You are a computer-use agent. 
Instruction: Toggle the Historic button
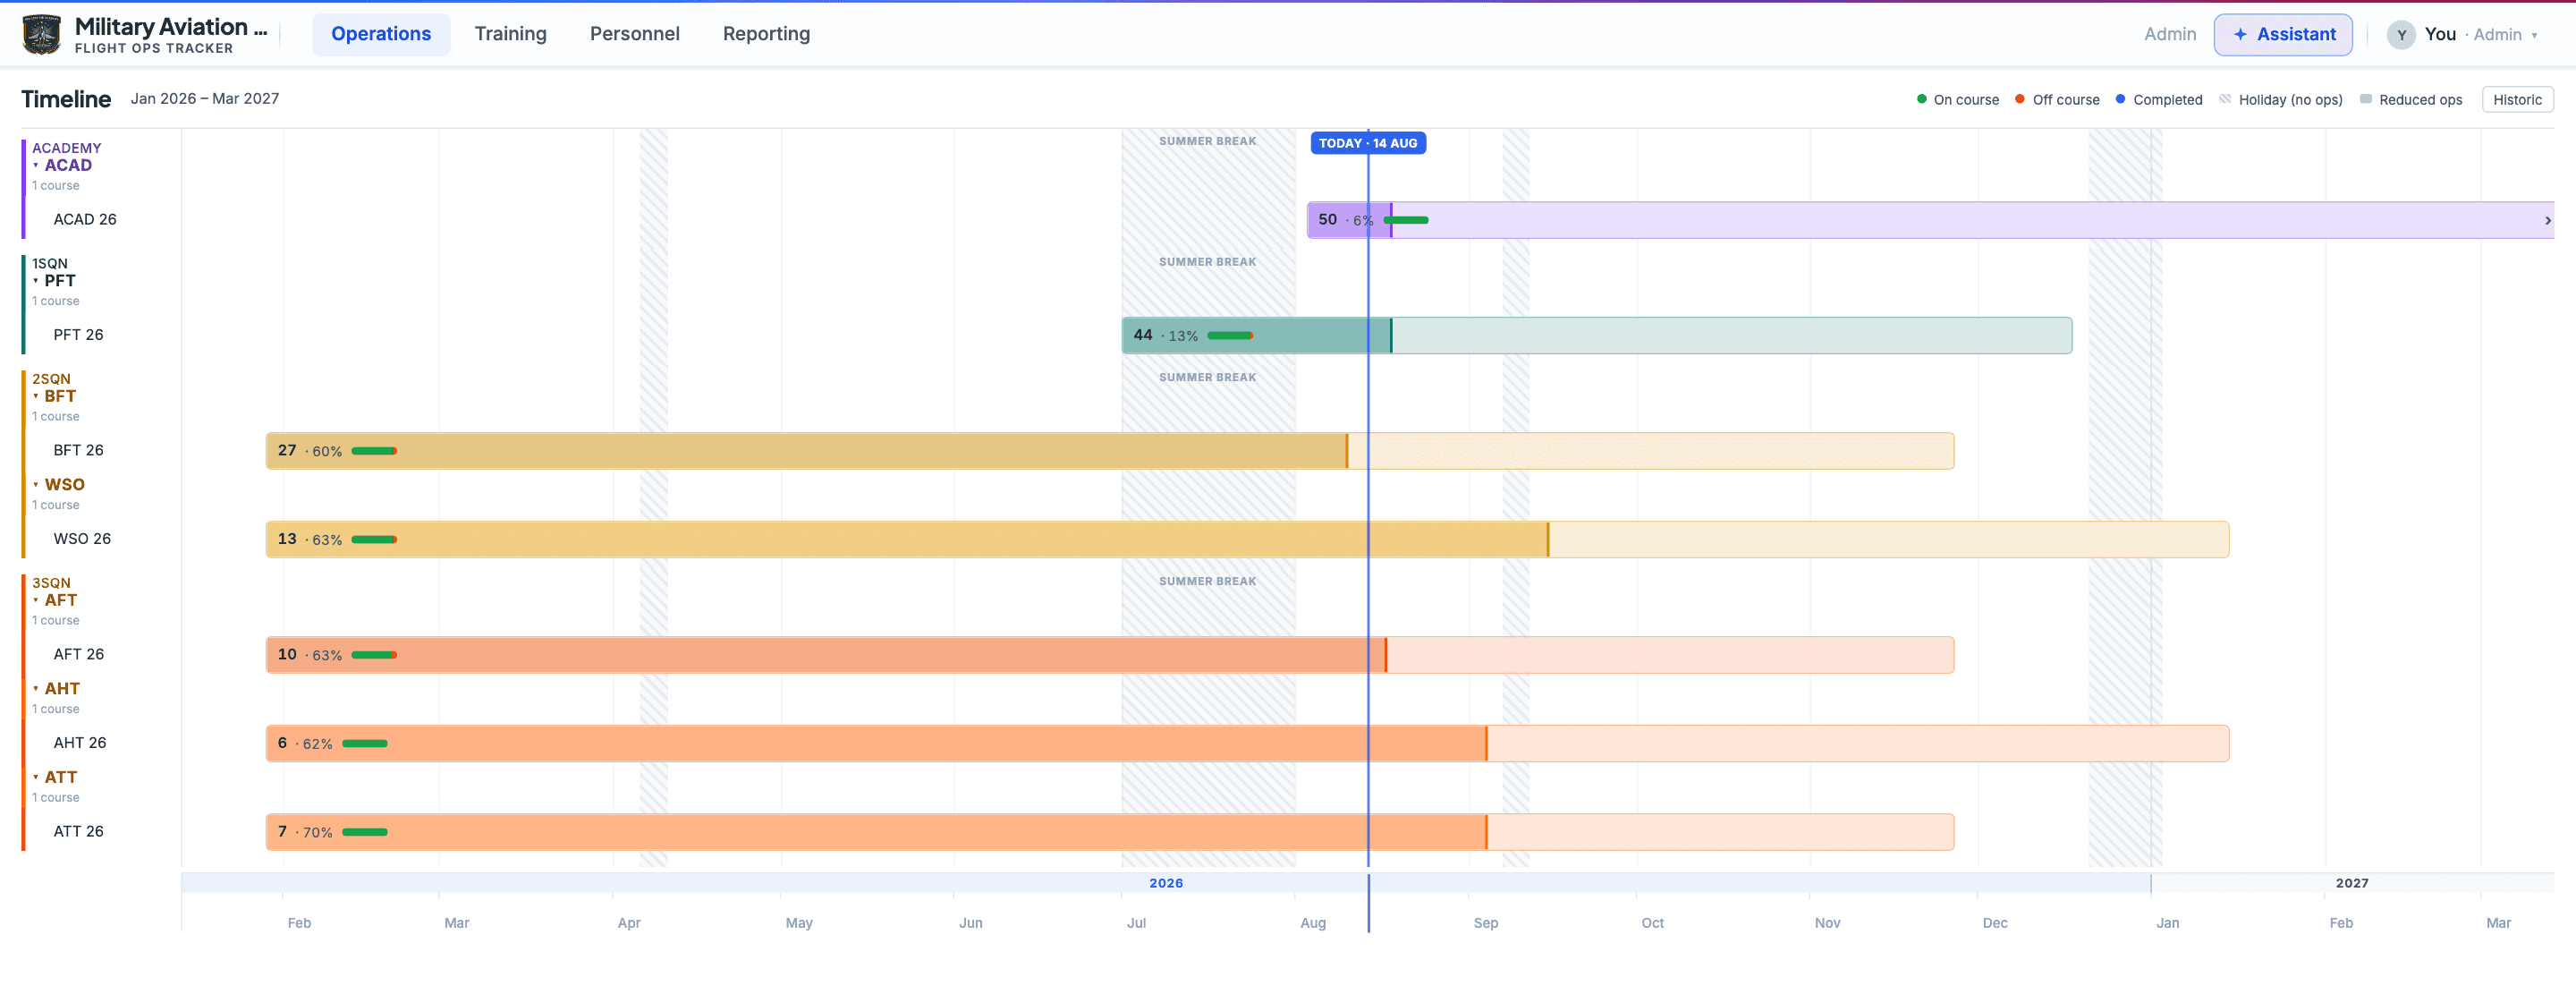pos(2517,99)
